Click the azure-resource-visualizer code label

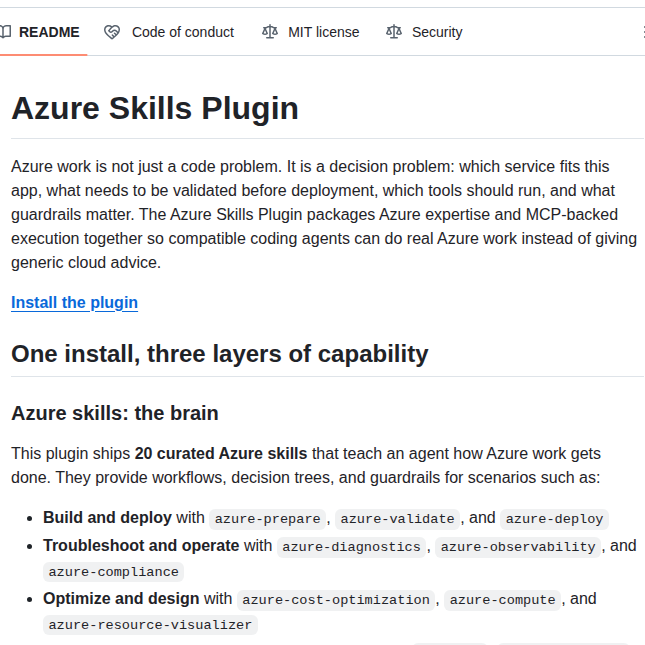coord(150,625)
